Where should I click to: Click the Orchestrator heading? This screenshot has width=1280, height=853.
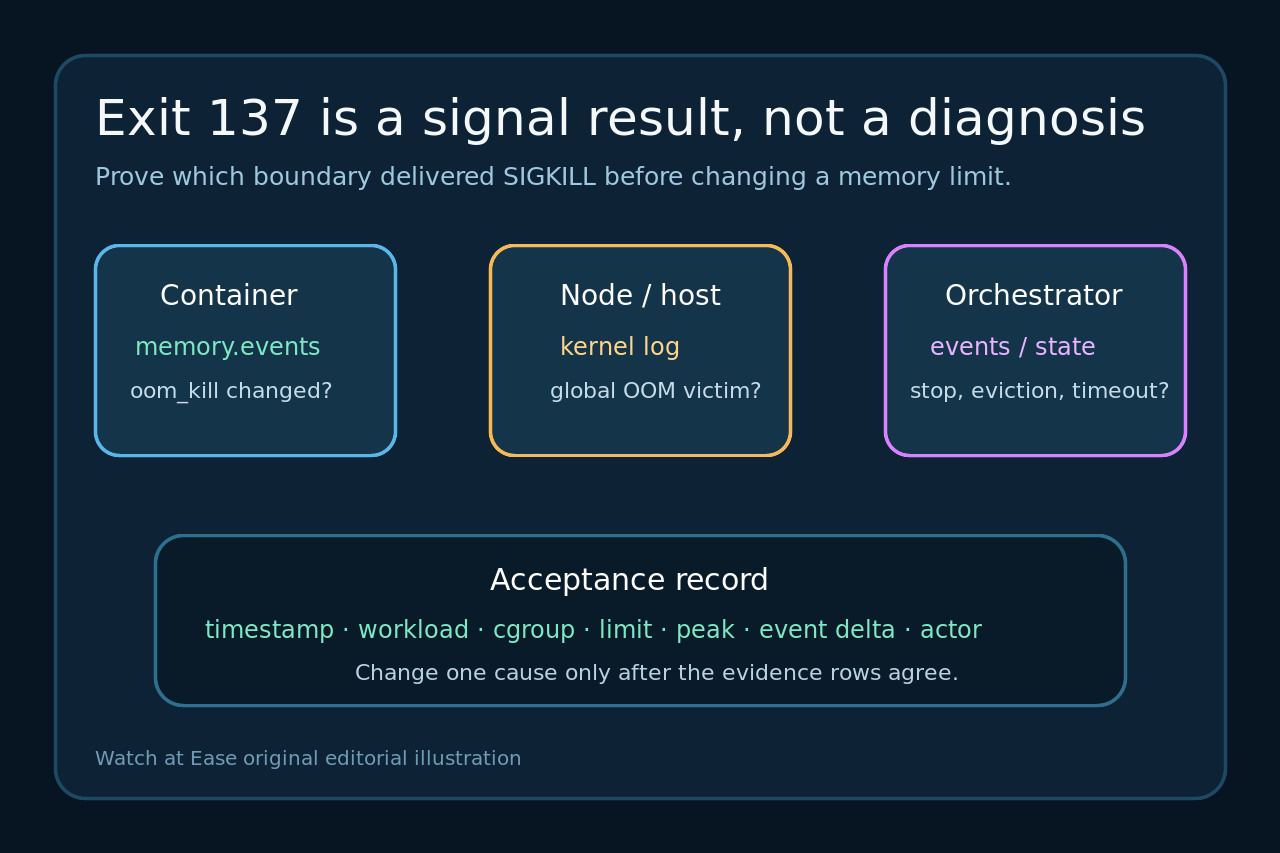coord(1034,296)
